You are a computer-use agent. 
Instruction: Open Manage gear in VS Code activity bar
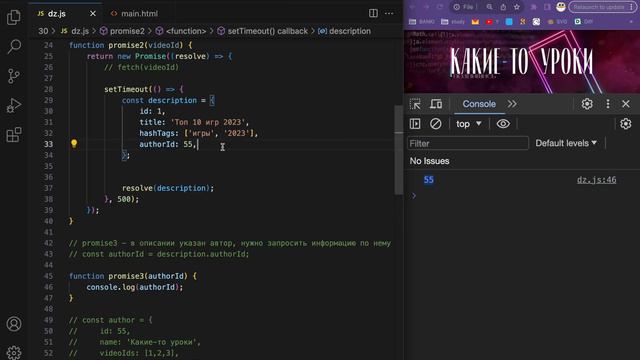click(14, 352)
